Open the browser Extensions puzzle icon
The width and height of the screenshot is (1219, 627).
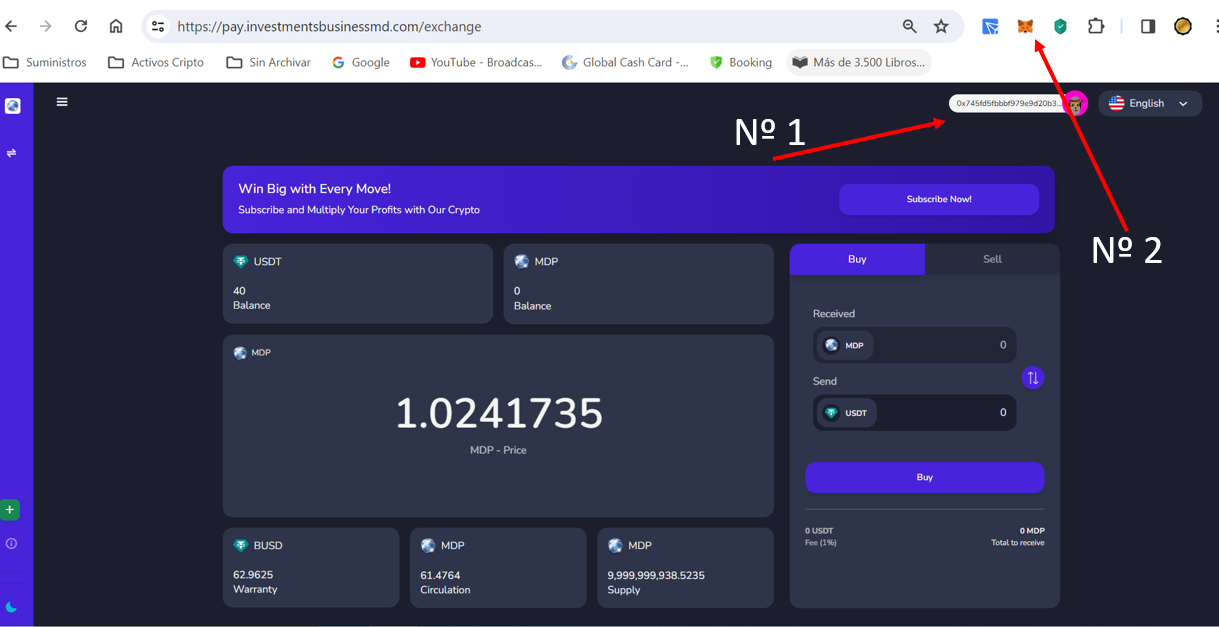pos(1096,27)
